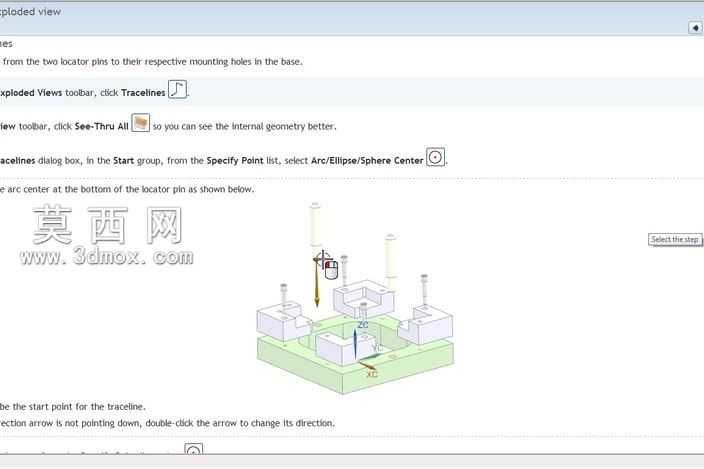Click the Arc/Ellipse/Sphere Center icon
This screenshot has width=704, height=469.
435,157
